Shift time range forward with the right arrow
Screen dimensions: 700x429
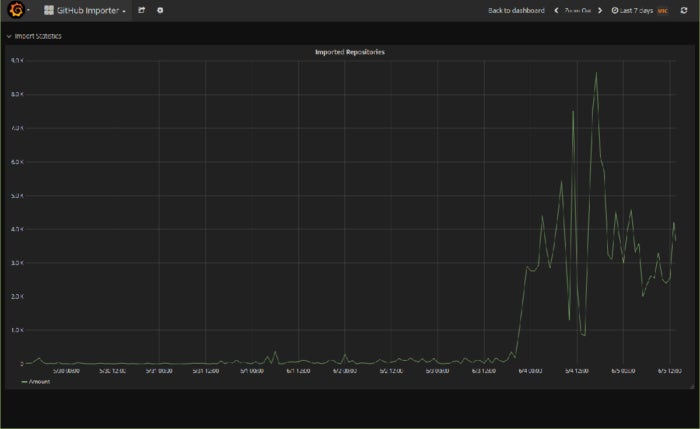[x=600, y=10]
